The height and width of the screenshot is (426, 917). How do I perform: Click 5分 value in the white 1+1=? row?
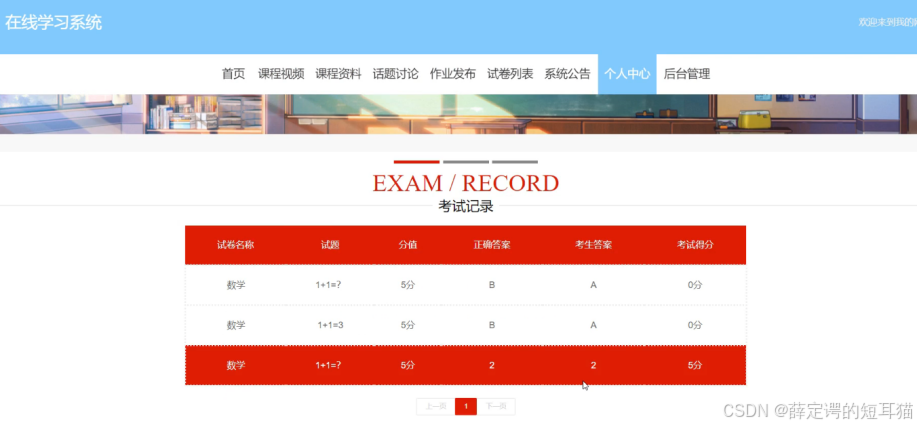pyautogui.click(x=408, y=285)
